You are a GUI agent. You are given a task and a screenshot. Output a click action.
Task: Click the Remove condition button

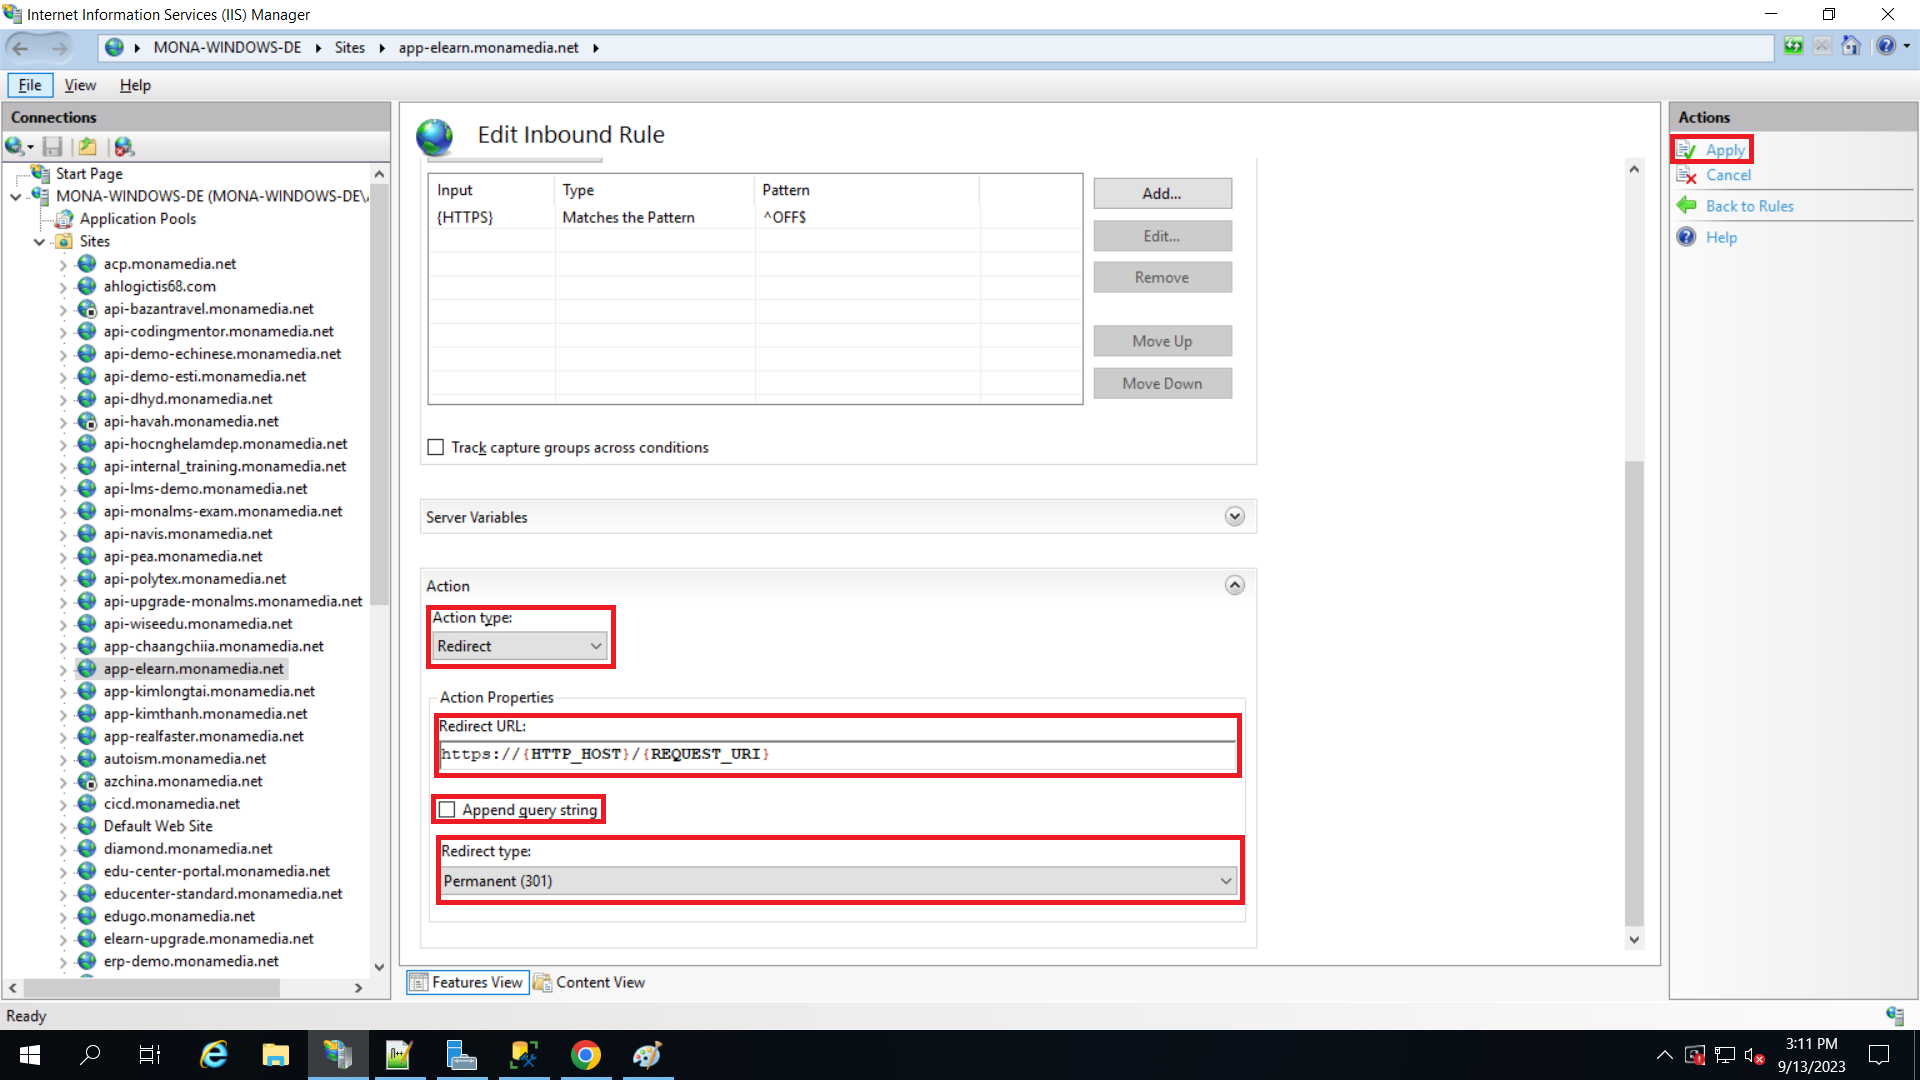pos(1162,277)
